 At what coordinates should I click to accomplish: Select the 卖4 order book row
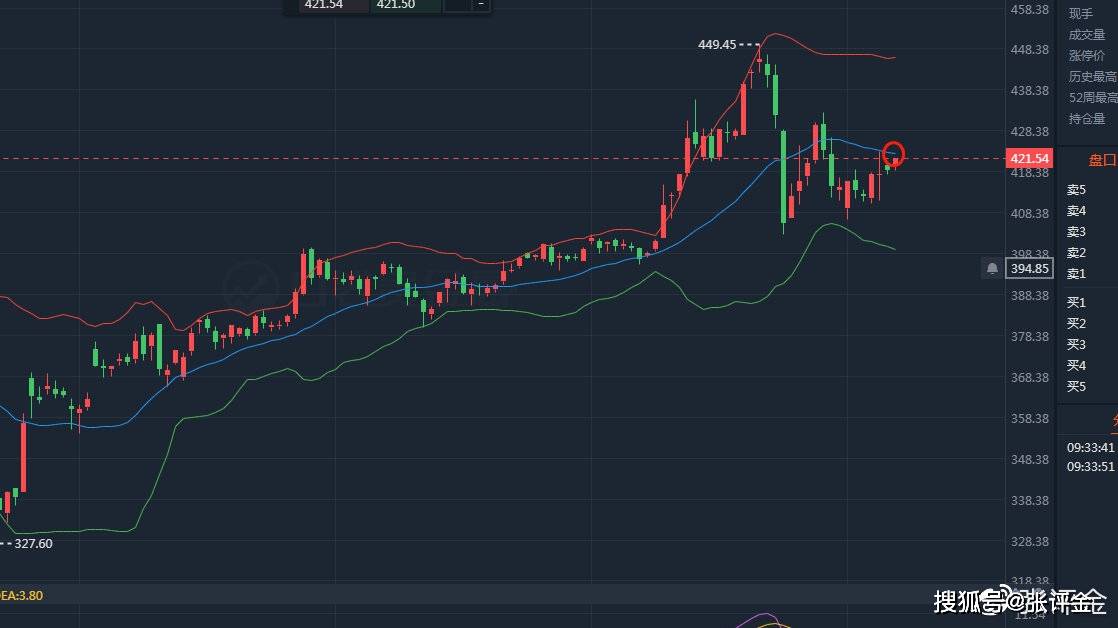coord(1077,211)
